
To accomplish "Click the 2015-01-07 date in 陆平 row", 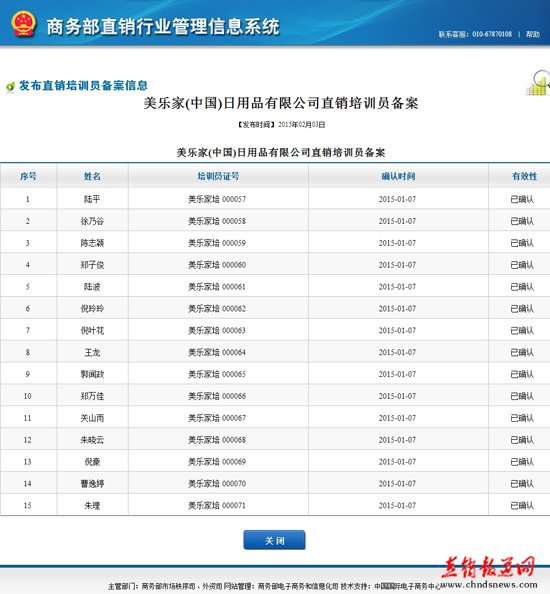I will click(397, 199).
